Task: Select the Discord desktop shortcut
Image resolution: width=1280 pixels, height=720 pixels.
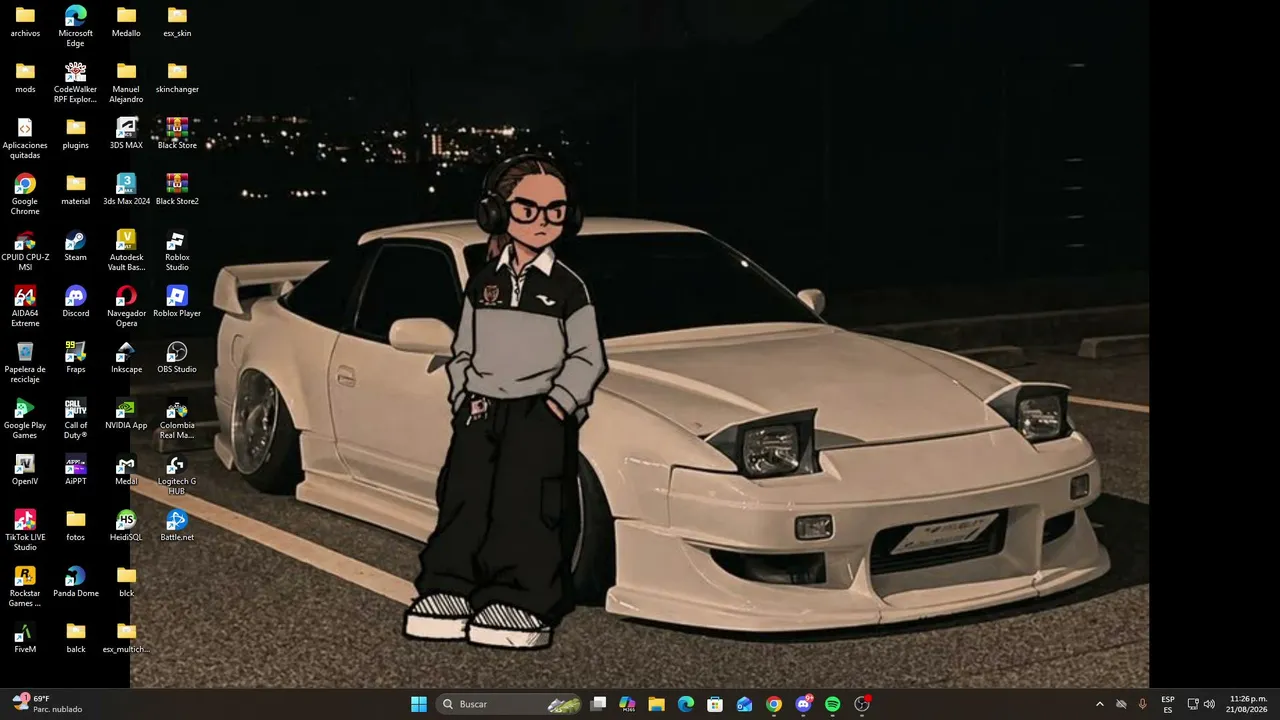Action: [76, 301]
